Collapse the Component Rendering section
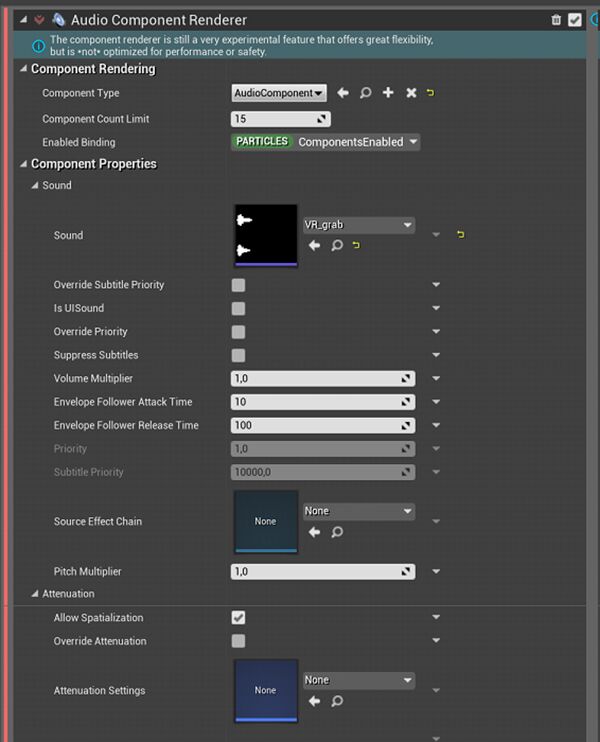Viewport: 600px width, 742px height. point(24,70)
